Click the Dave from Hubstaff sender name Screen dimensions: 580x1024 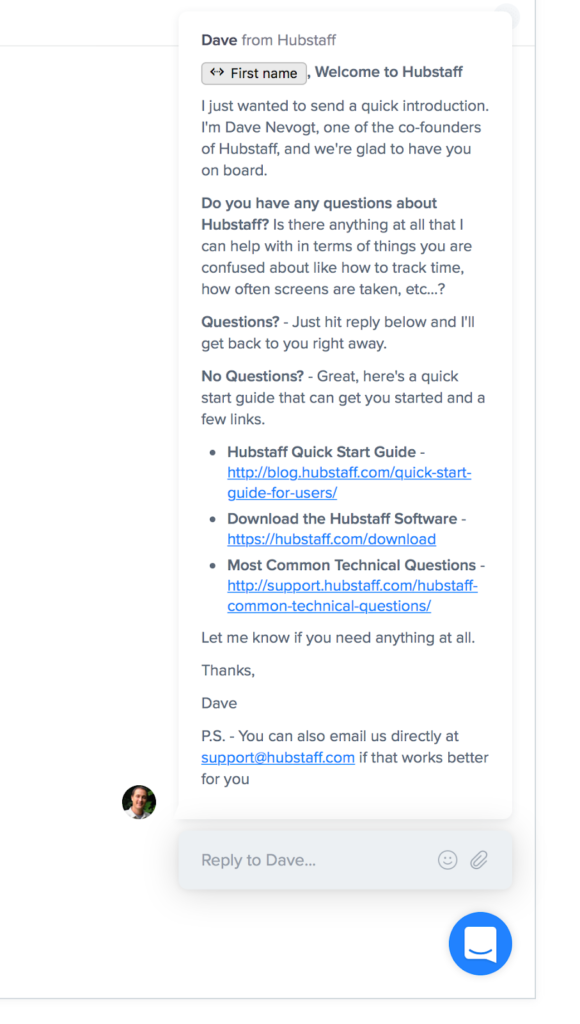pos(268,40)
